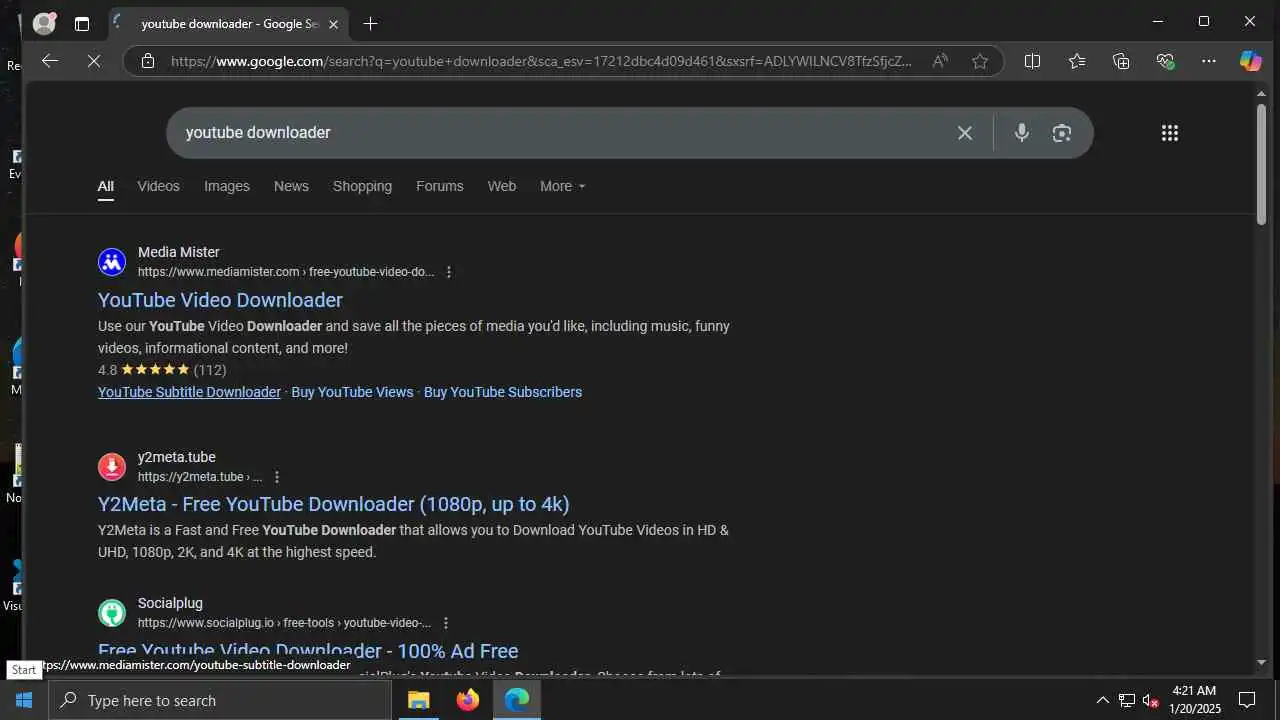Open Buy YouTube Views sublink

352,392
